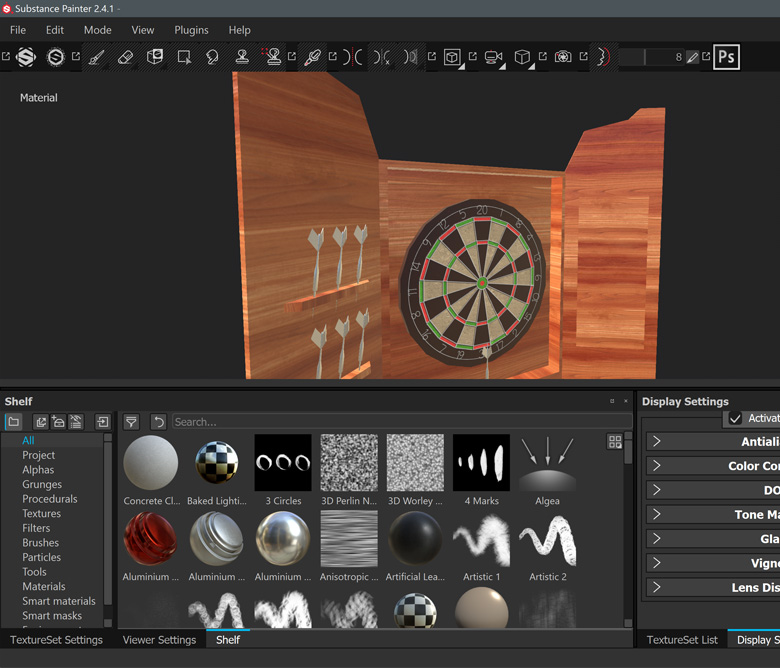The width and height of the screenshot is (780, 668).
Task: Select the Grunges shelf category
Action: (42, 484)
